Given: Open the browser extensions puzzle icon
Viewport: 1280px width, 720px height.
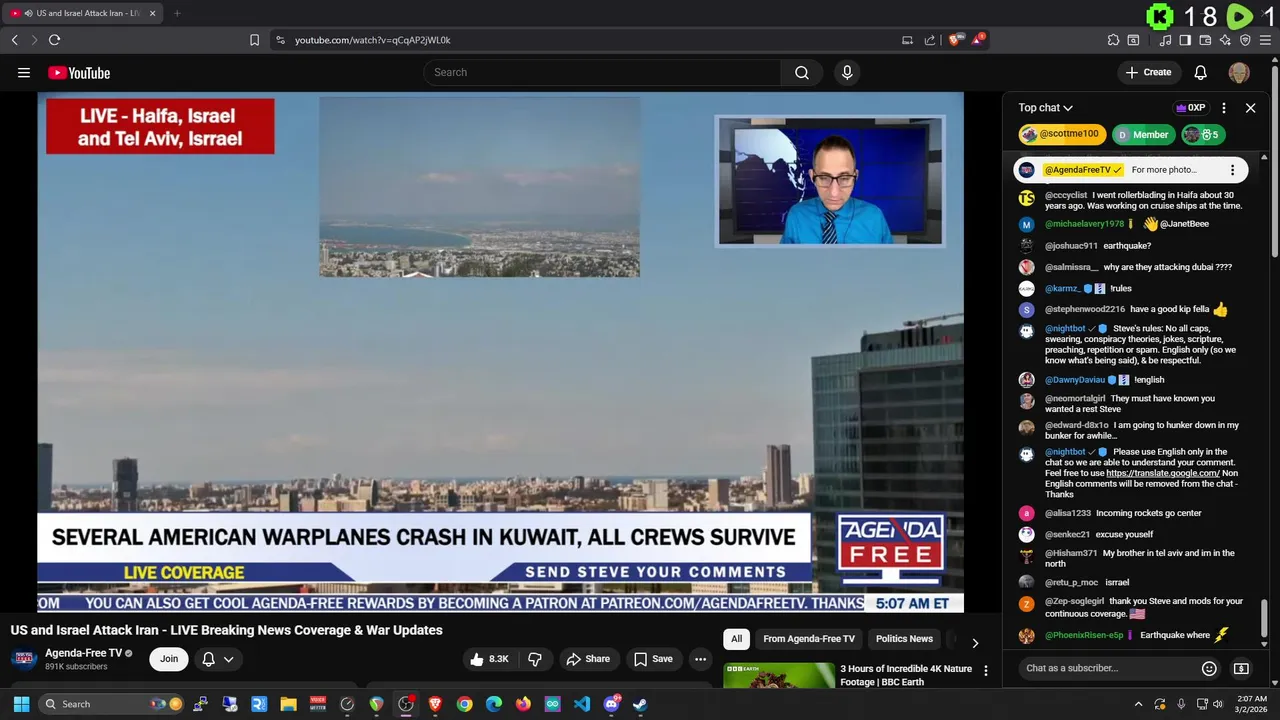Looking at the screenshot, I should point(1113,40).
